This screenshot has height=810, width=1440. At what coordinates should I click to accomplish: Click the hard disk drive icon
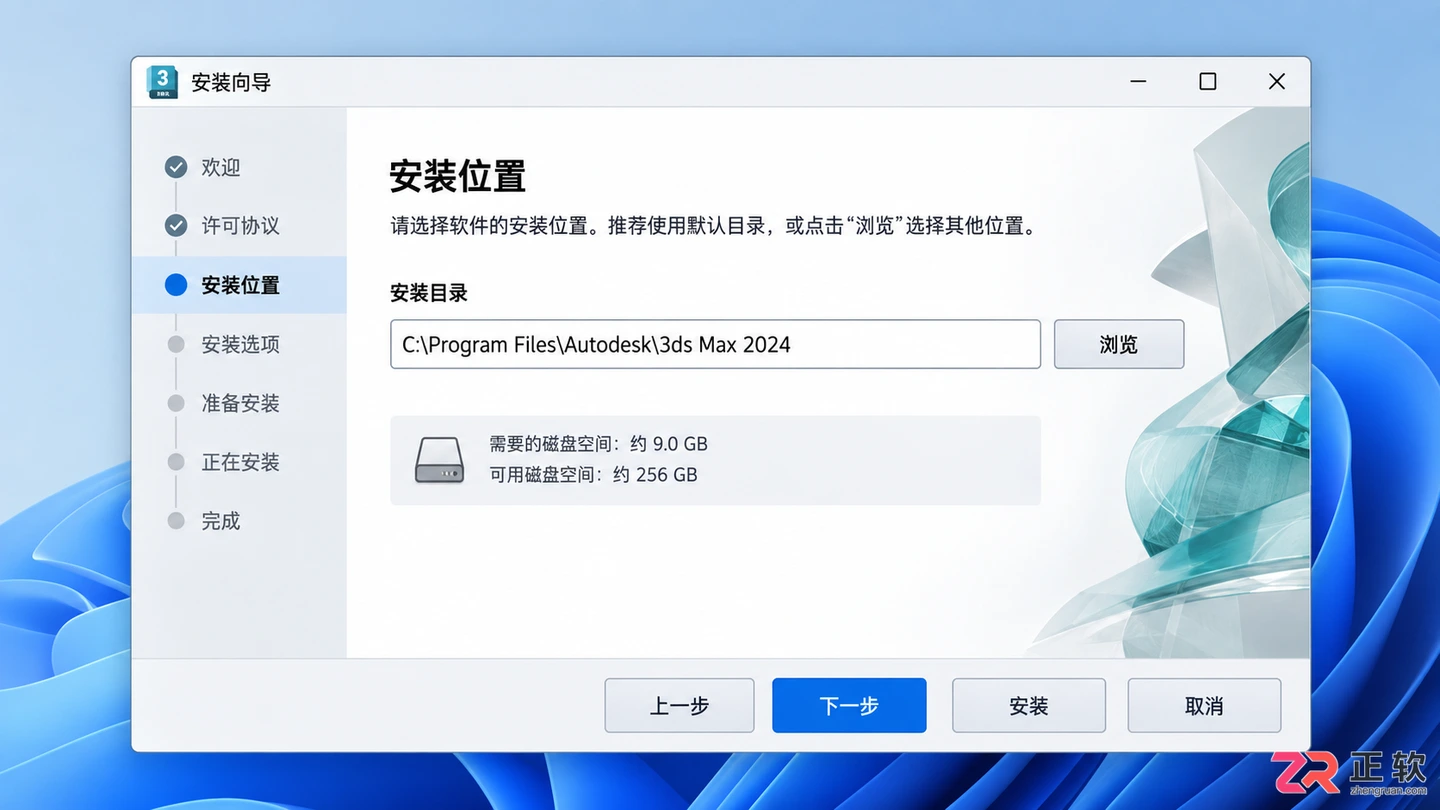[x=440, y=461]
